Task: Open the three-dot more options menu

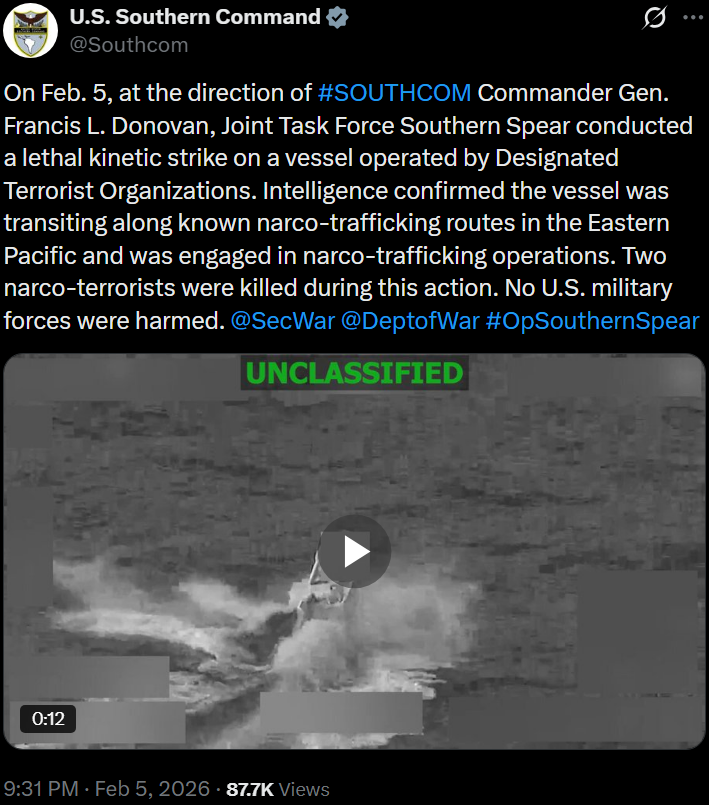Action: click(694, 17)
